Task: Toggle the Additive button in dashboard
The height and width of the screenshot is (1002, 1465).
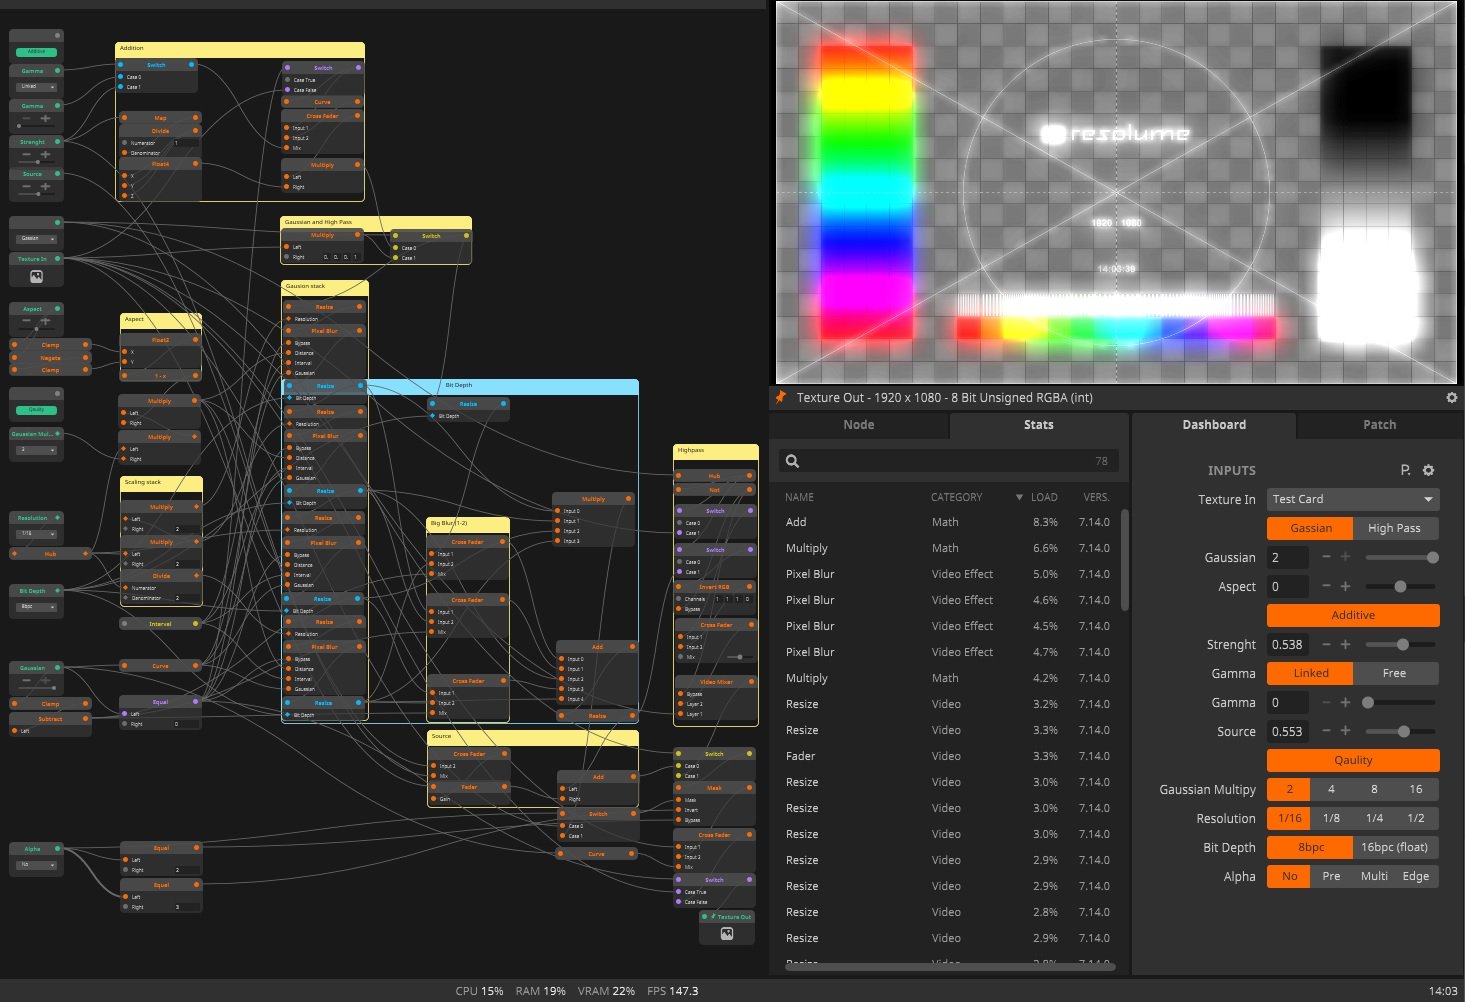Action: click(1352, 615)
